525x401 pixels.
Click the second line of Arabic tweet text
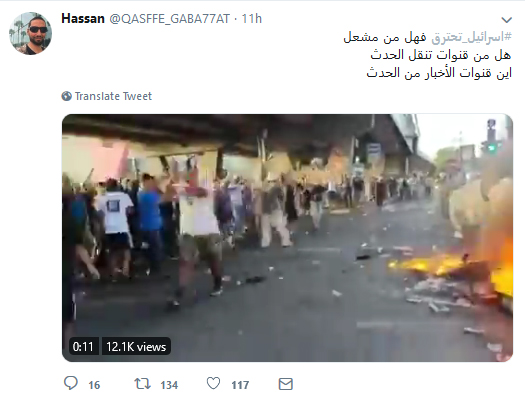441,55
